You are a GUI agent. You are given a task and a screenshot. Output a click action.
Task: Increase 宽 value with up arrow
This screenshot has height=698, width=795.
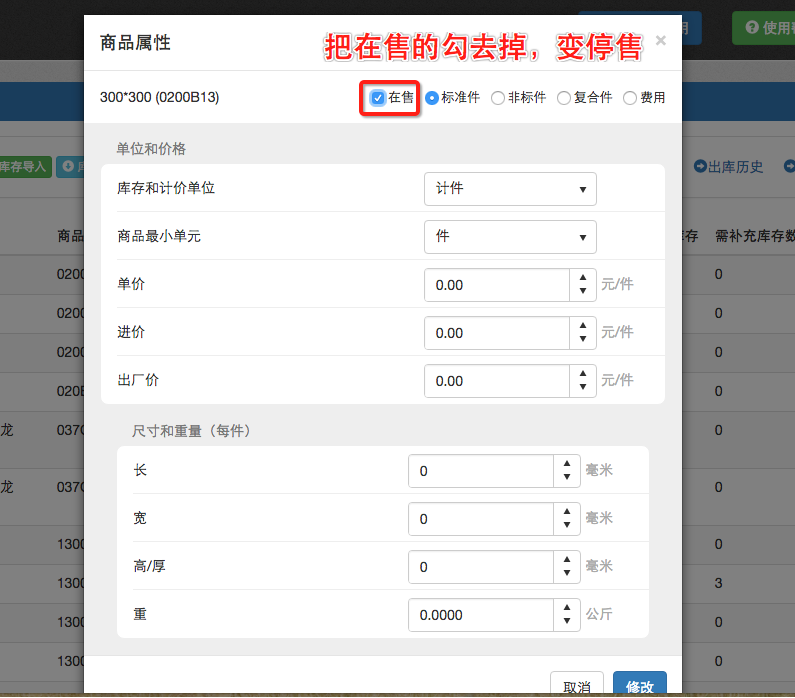click(x=567, y=511)
